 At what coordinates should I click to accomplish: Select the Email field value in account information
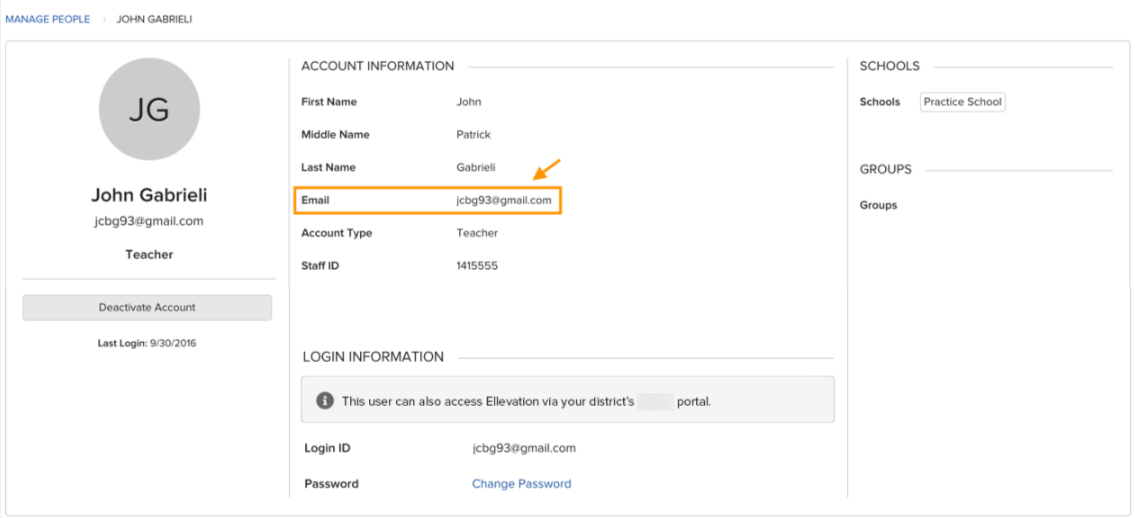click(x=504, y=200)
